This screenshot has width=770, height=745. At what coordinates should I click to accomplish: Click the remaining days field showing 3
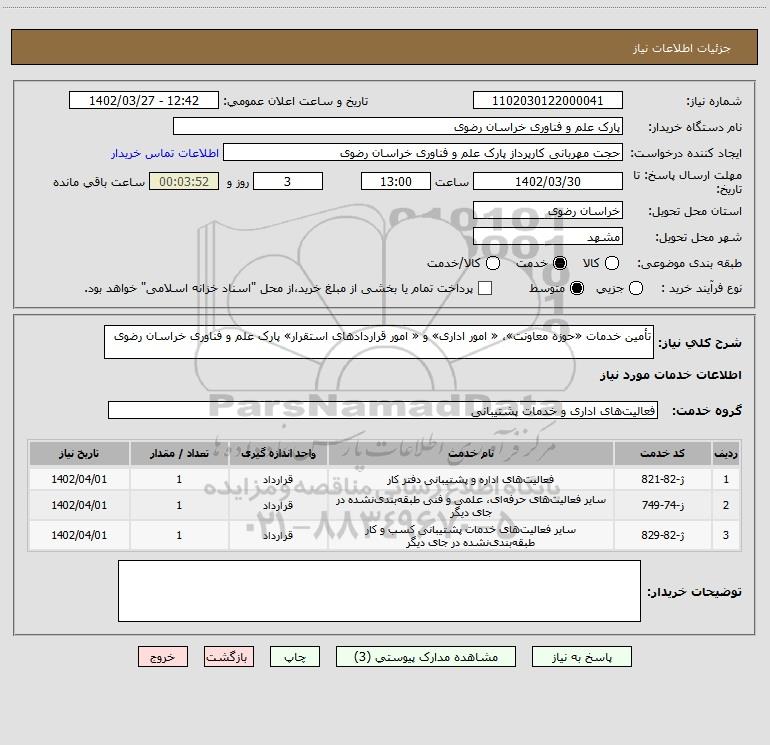(288, 181)
